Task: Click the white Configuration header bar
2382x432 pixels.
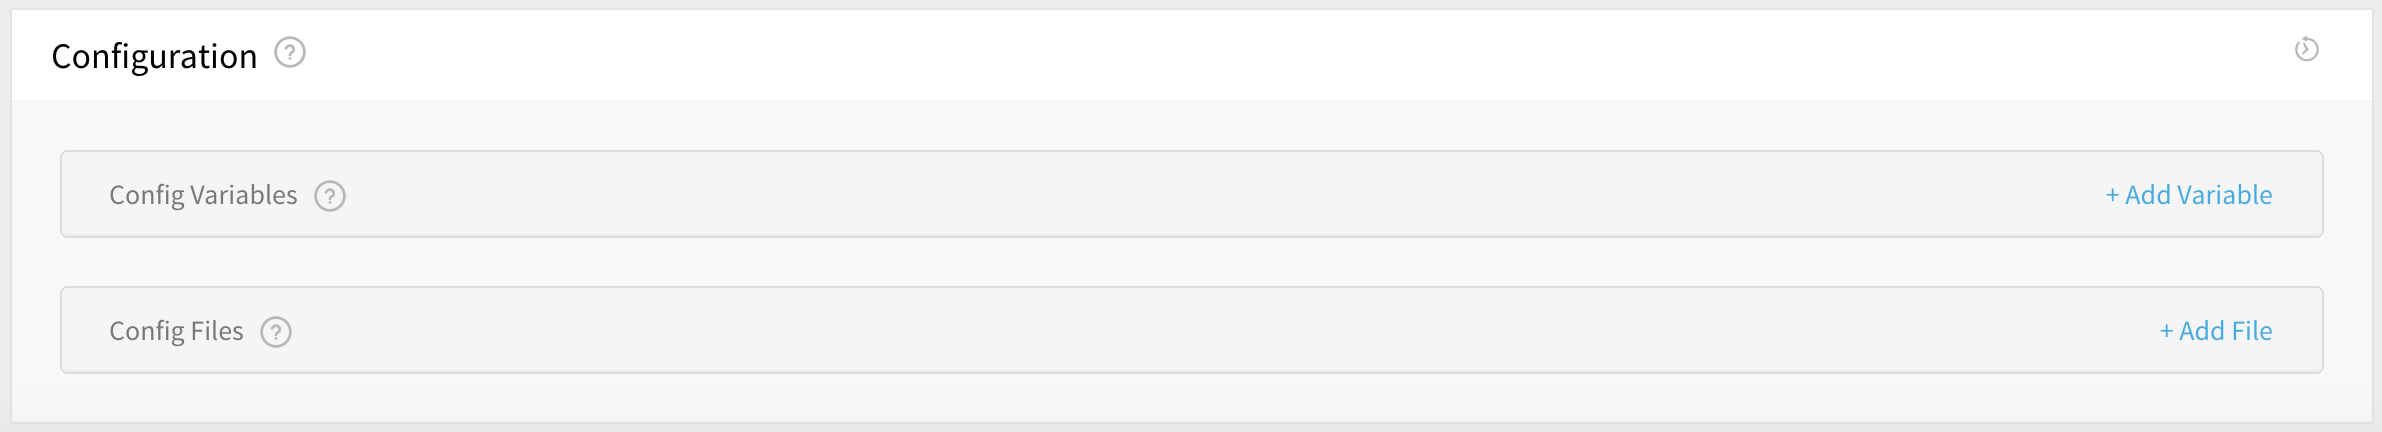Action: (x=1192, y=55)
